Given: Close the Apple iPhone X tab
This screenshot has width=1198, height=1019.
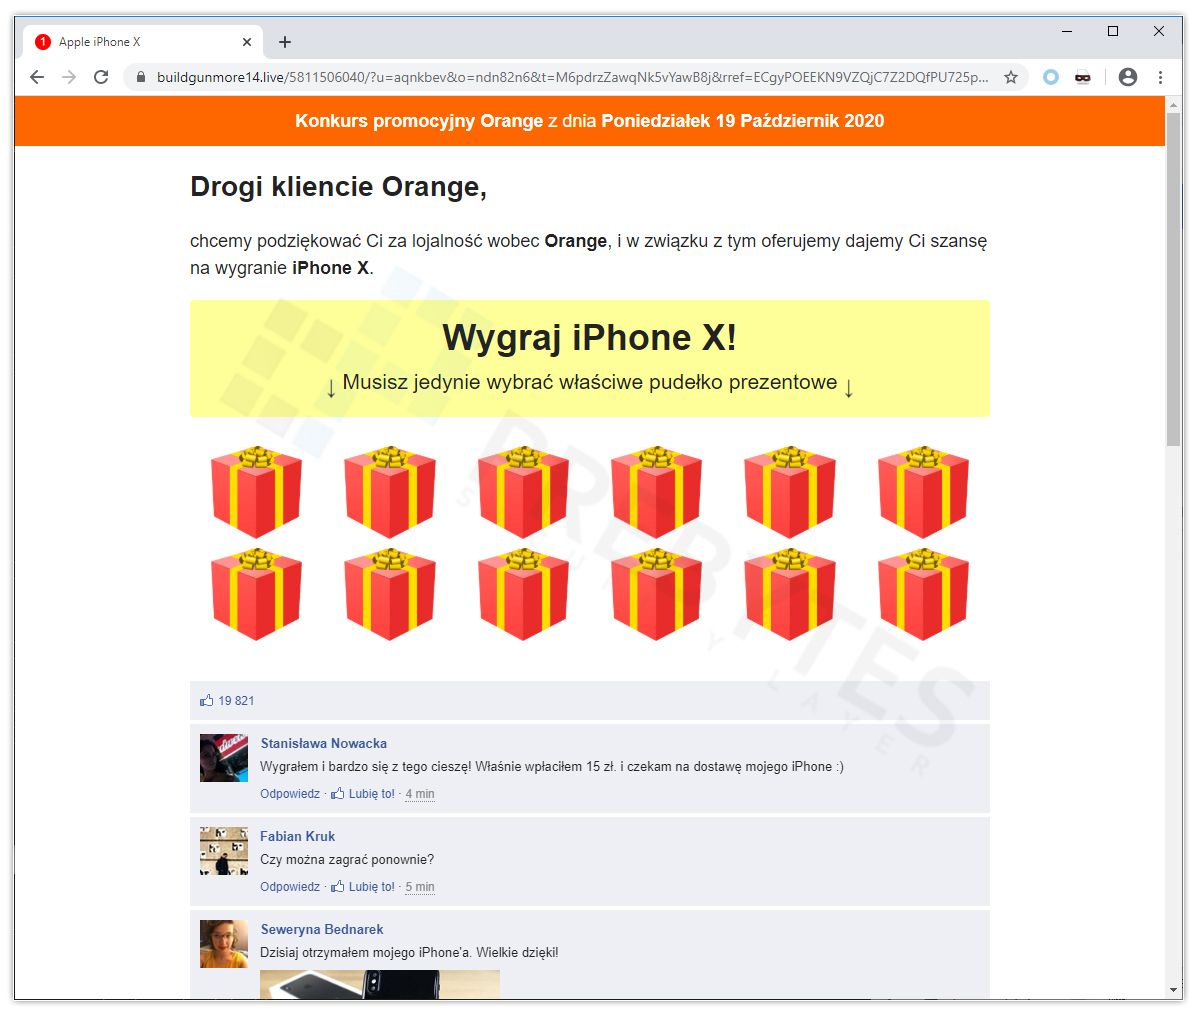Looking at the screenshot, I should click(x=247, y=42).
